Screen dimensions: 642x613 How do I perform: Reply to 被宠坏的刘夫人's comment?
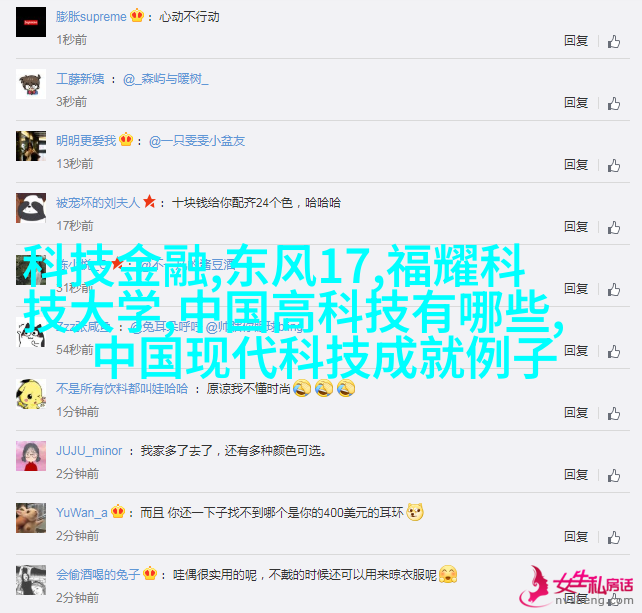point(576,227)
